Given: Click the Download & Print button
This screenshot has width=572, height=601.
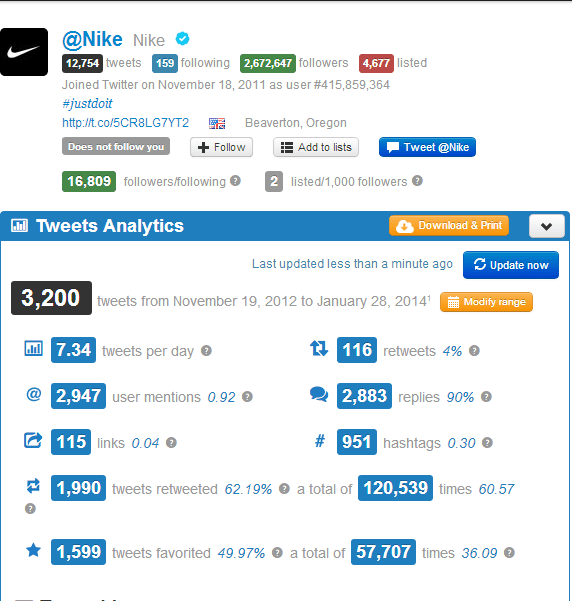Looking at the screenshot, I should [449, 225].
